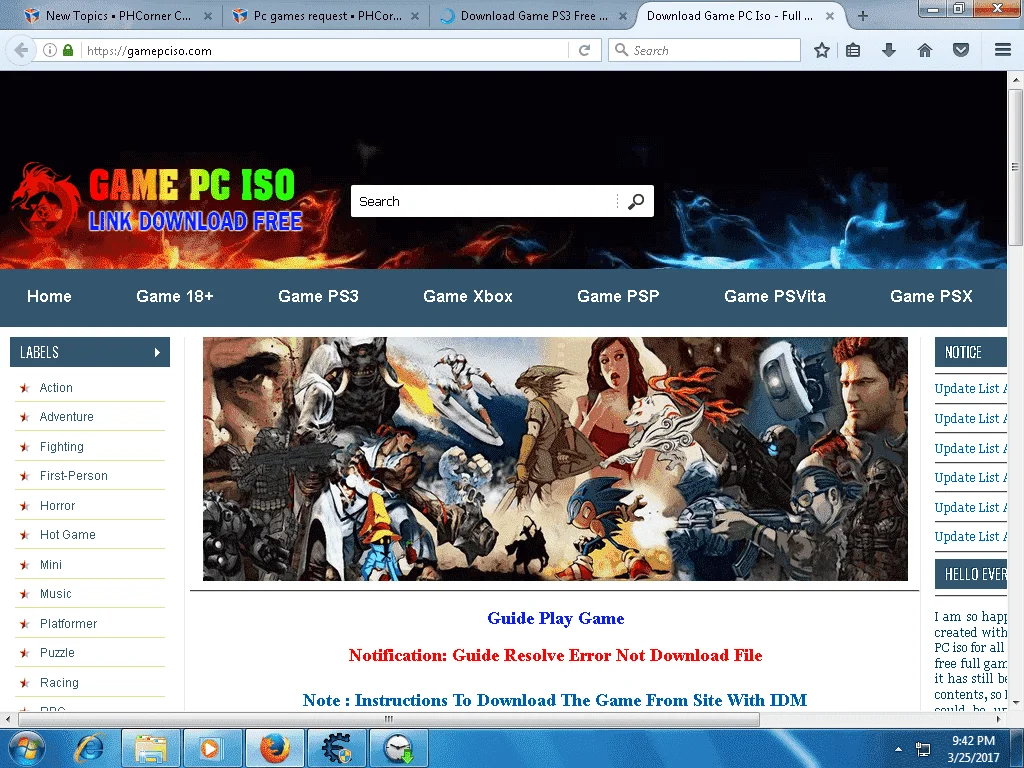
Task: Click the network tray icon
Action: 922,749
